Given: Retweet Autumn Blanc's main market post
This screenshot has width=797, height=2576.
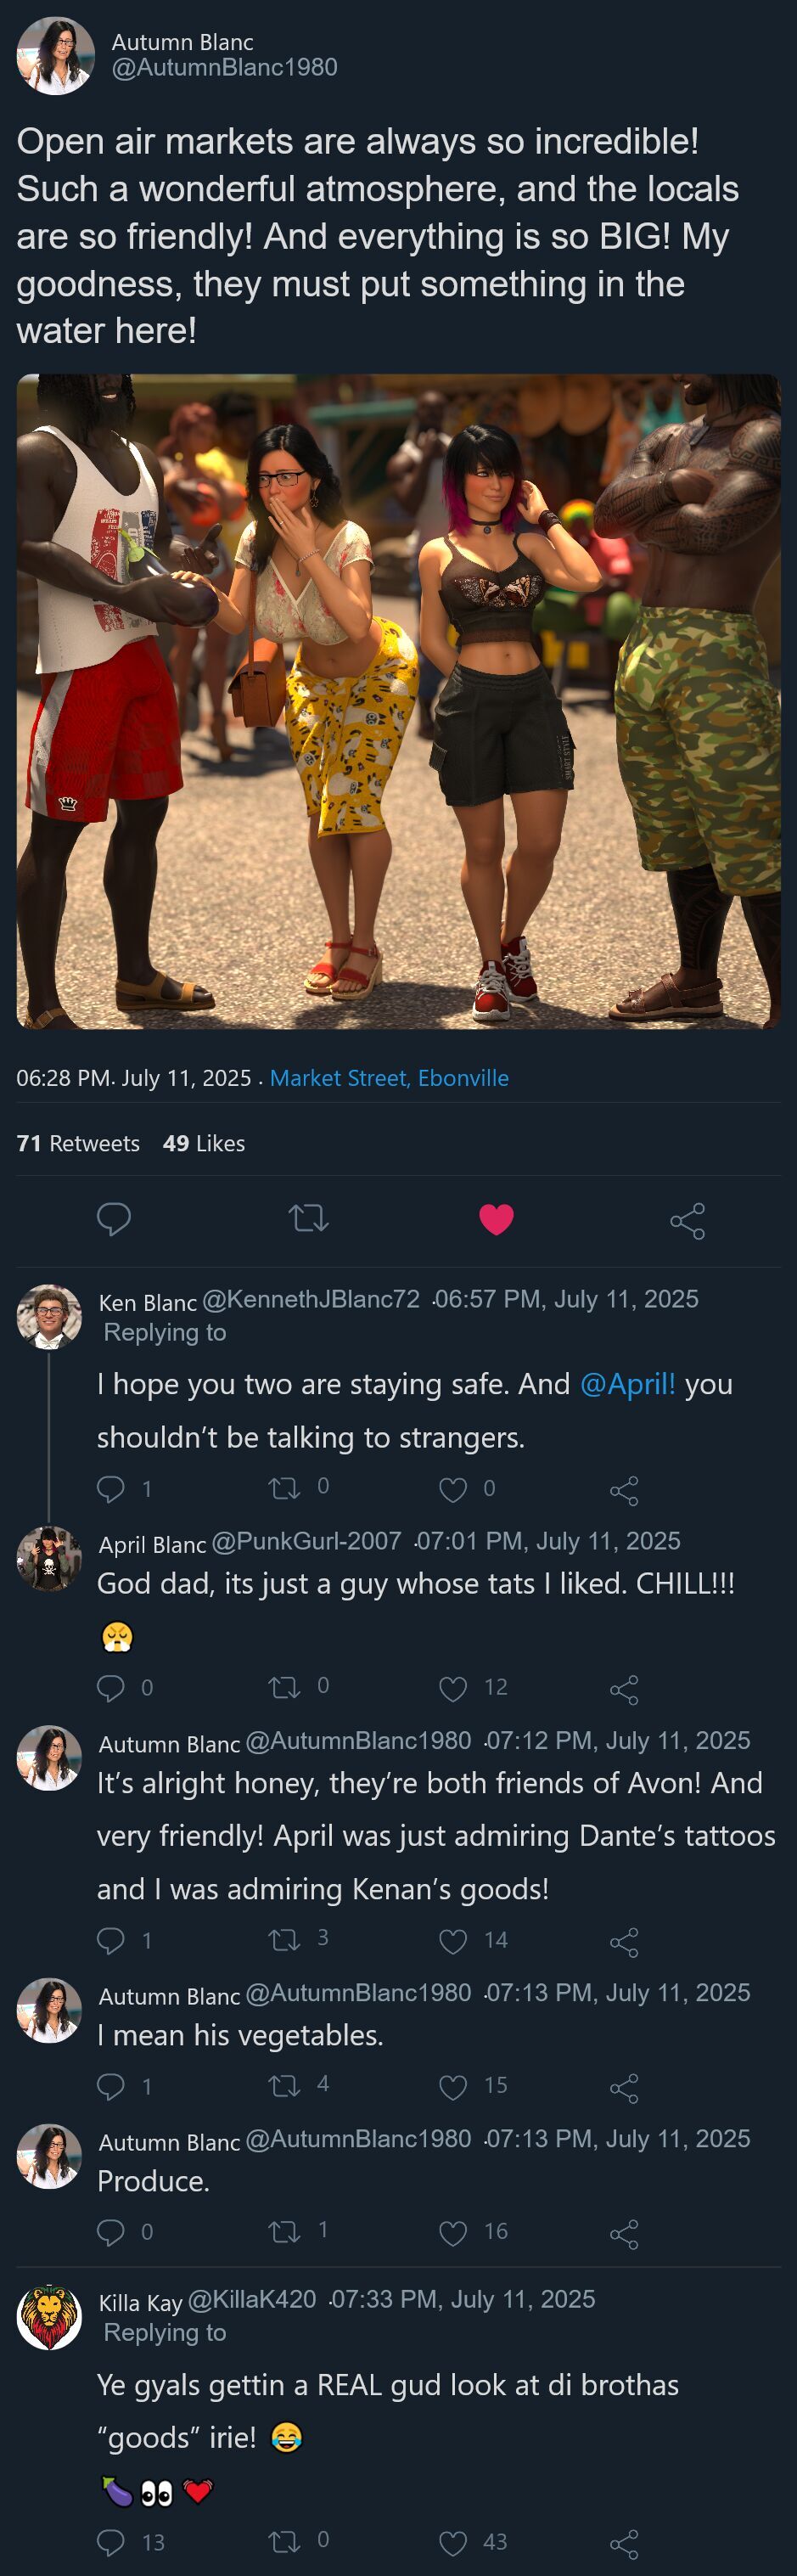Looking at the screenshot, I should pyautogui.click(x=308, y=1218).
